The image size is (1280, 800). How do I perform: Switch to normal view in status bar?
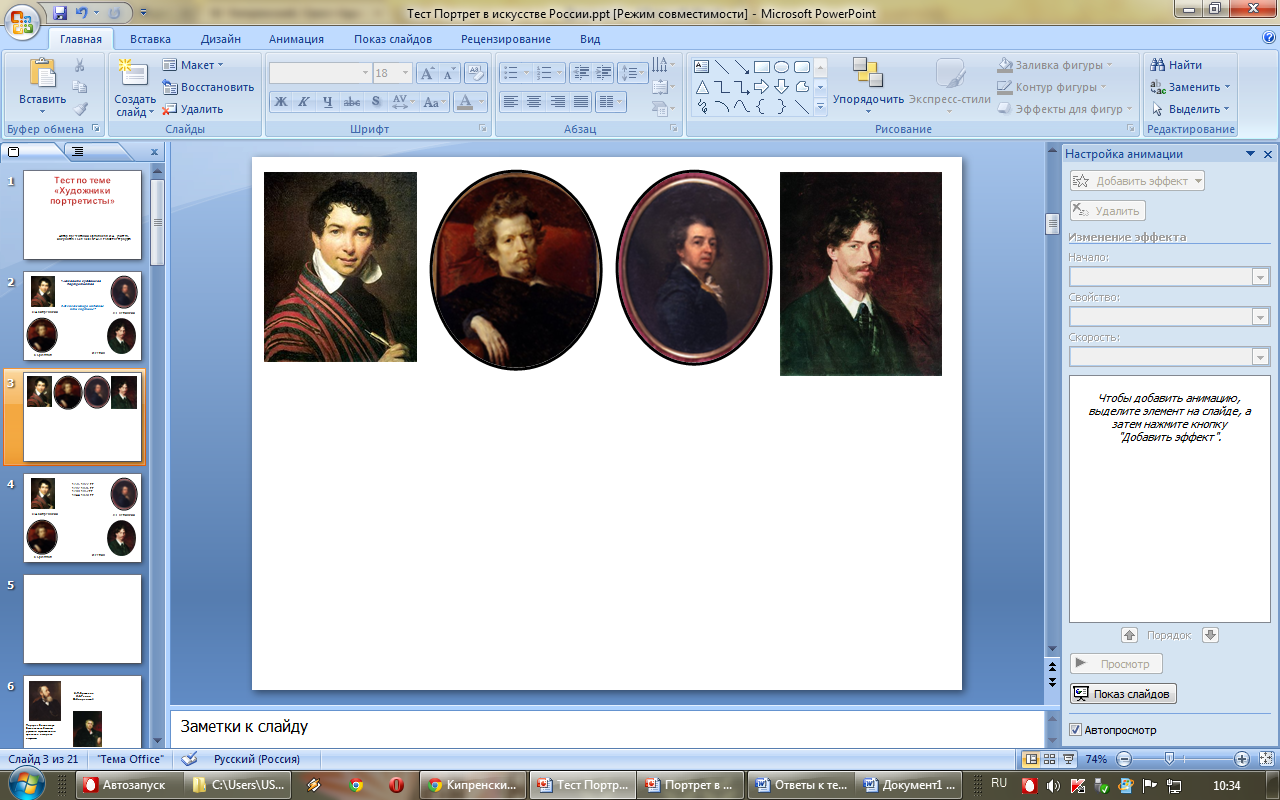pyautogui.click(x=1032, y=759)
